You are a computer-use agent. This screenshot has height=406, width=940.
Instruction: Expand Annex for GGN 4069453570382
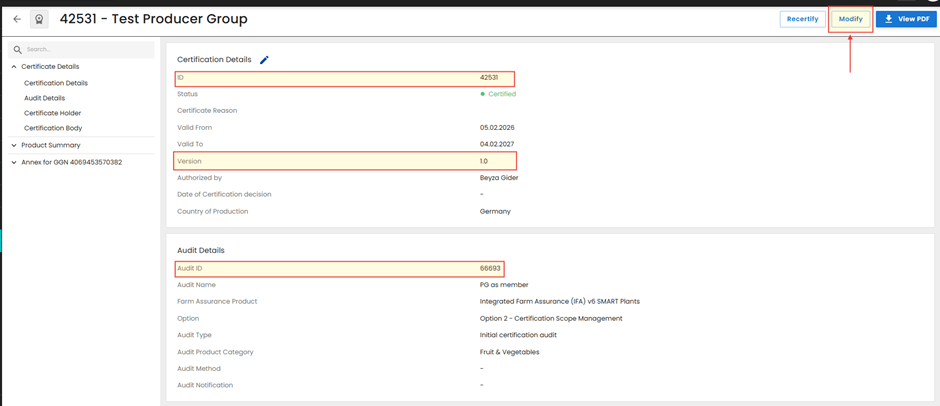pos(14,162)
